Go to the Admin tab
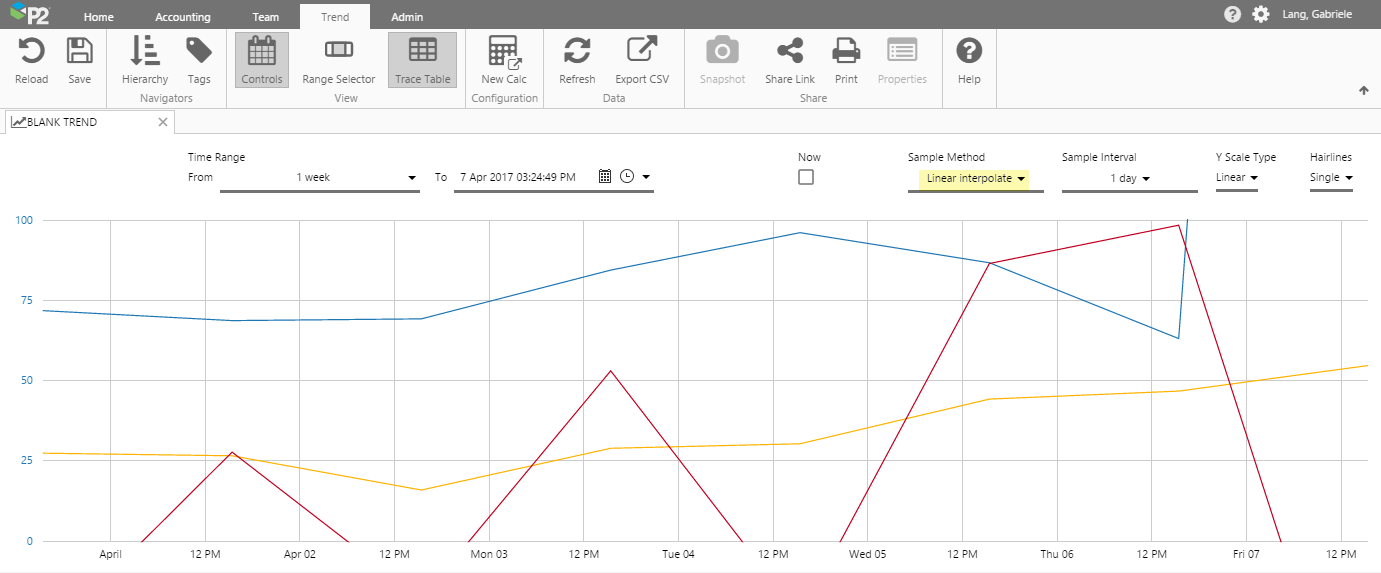Viewport: 1381px width, 573px height. tap(407, 17)
